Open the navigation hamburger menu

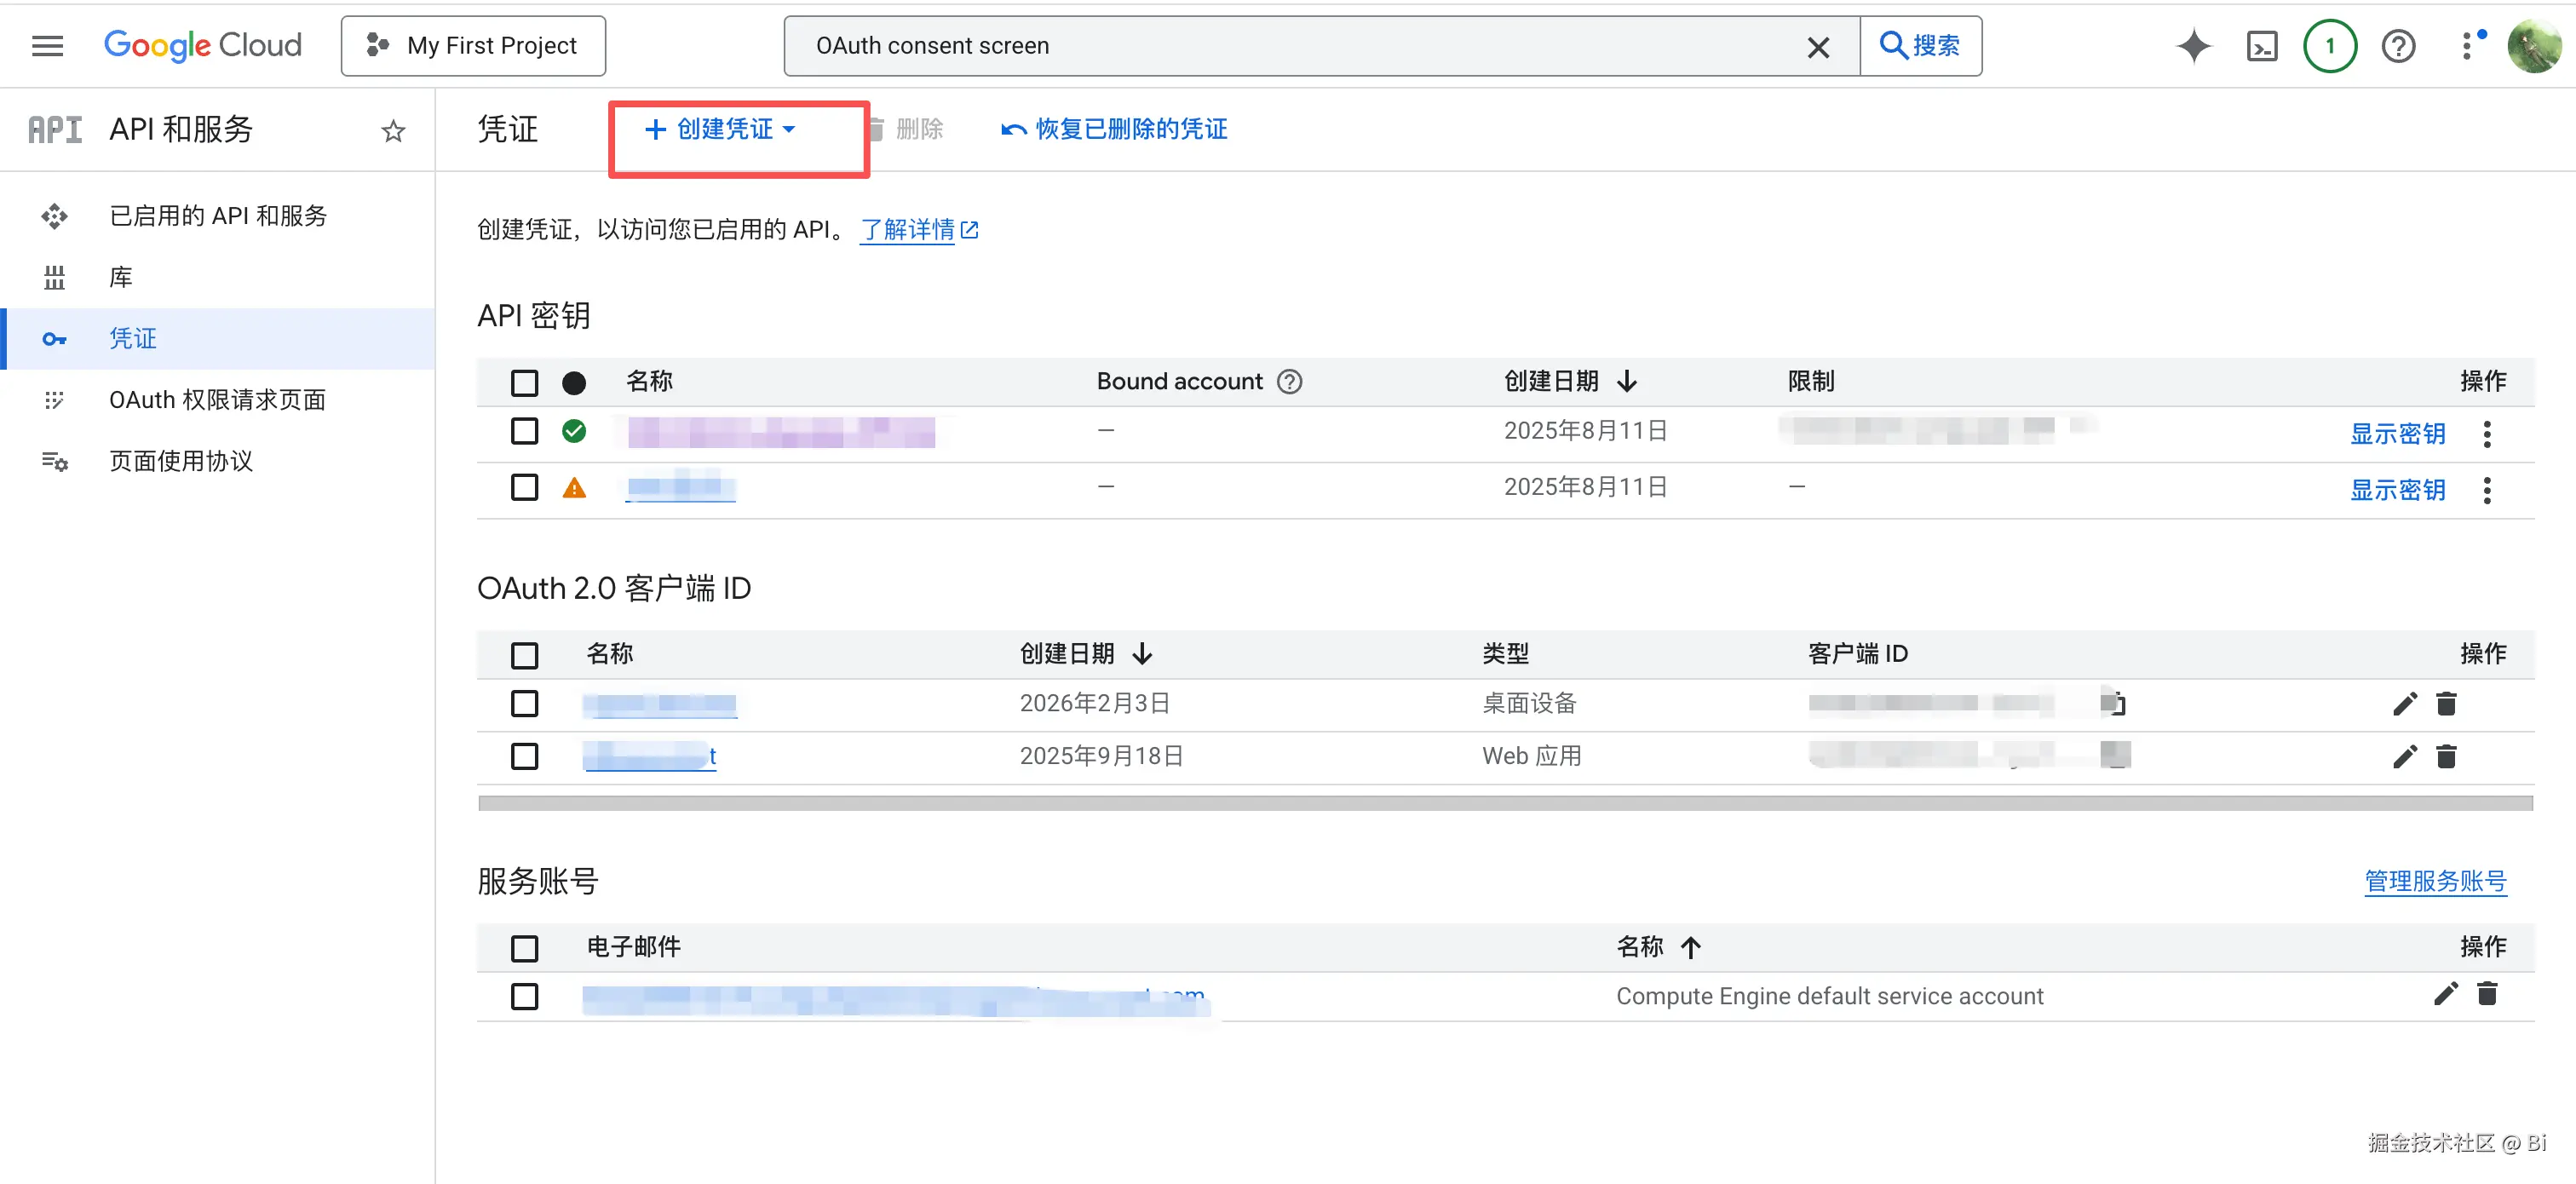tap(47, 45)
